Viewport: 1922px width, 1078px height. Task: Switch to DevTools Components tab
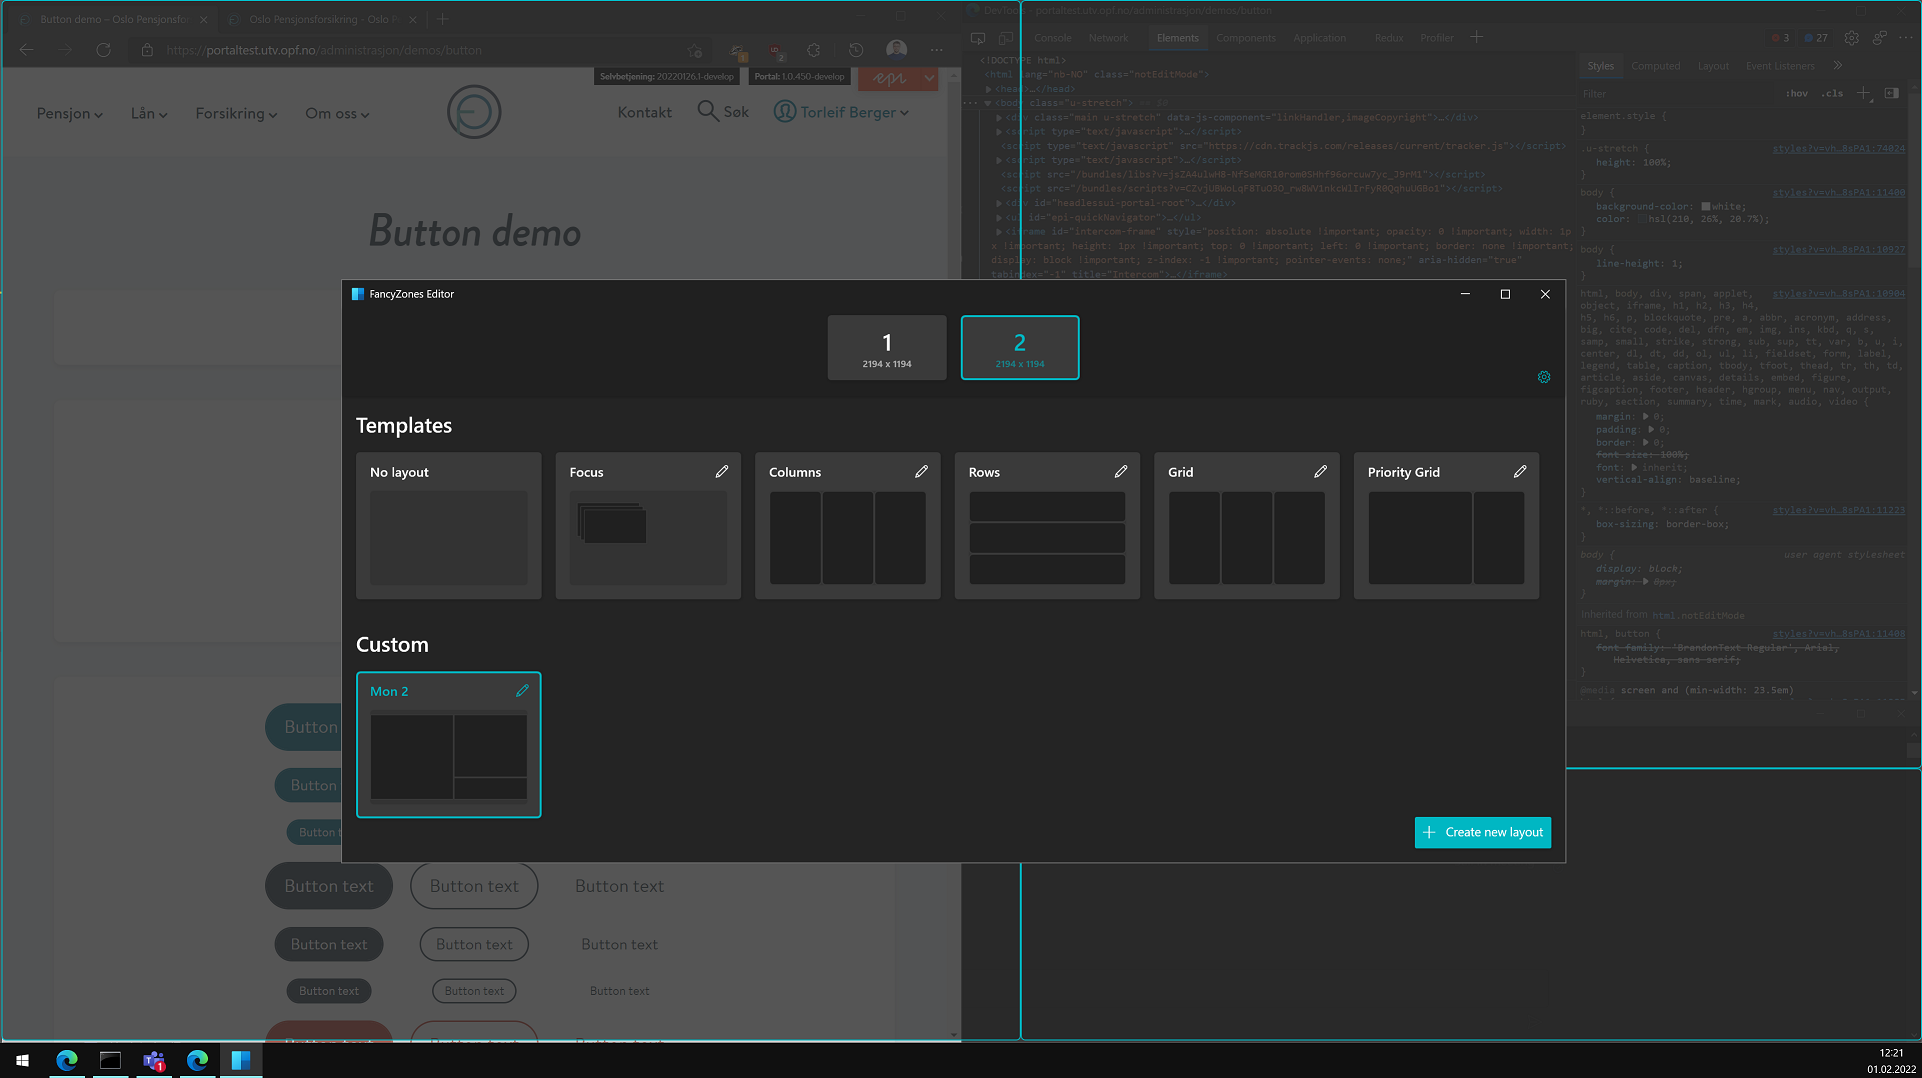(x=1246, y=38)
